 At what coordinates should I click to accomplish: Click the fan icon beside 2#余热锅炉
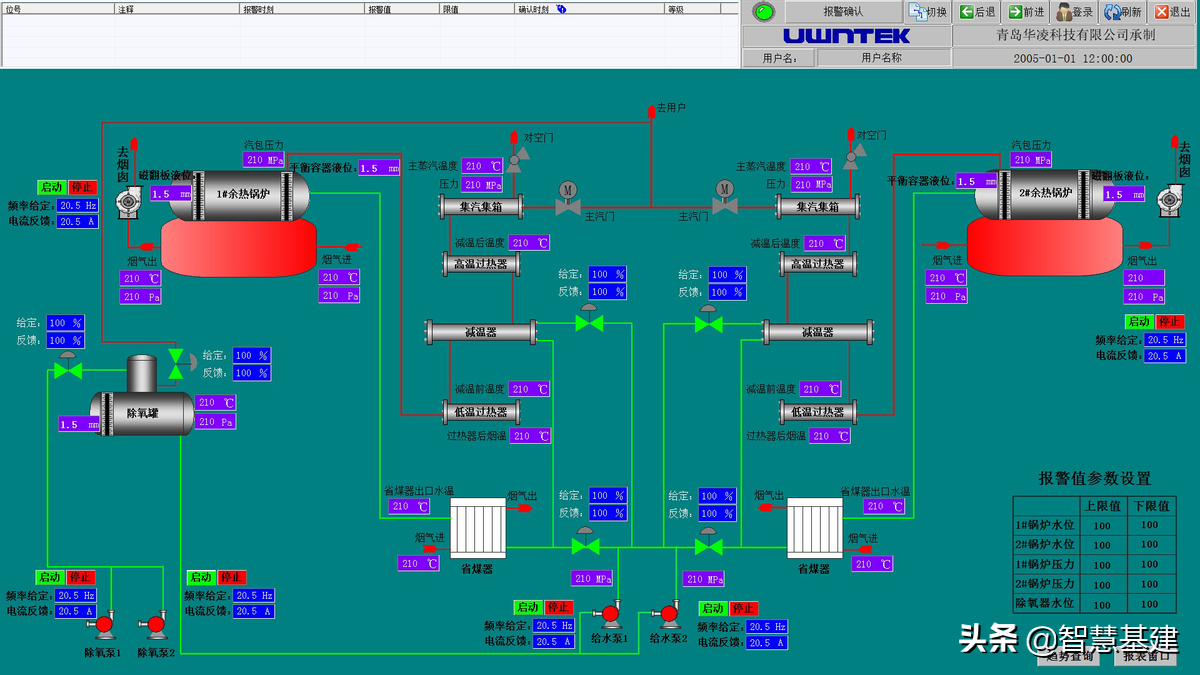(1173, 201)
